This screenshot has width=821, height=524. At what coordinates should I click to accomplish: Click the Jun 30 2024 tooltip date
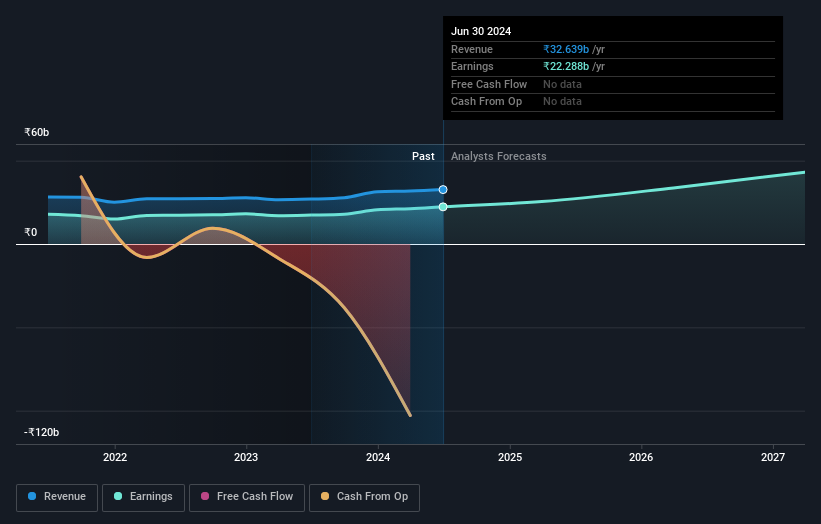point(481,31)
